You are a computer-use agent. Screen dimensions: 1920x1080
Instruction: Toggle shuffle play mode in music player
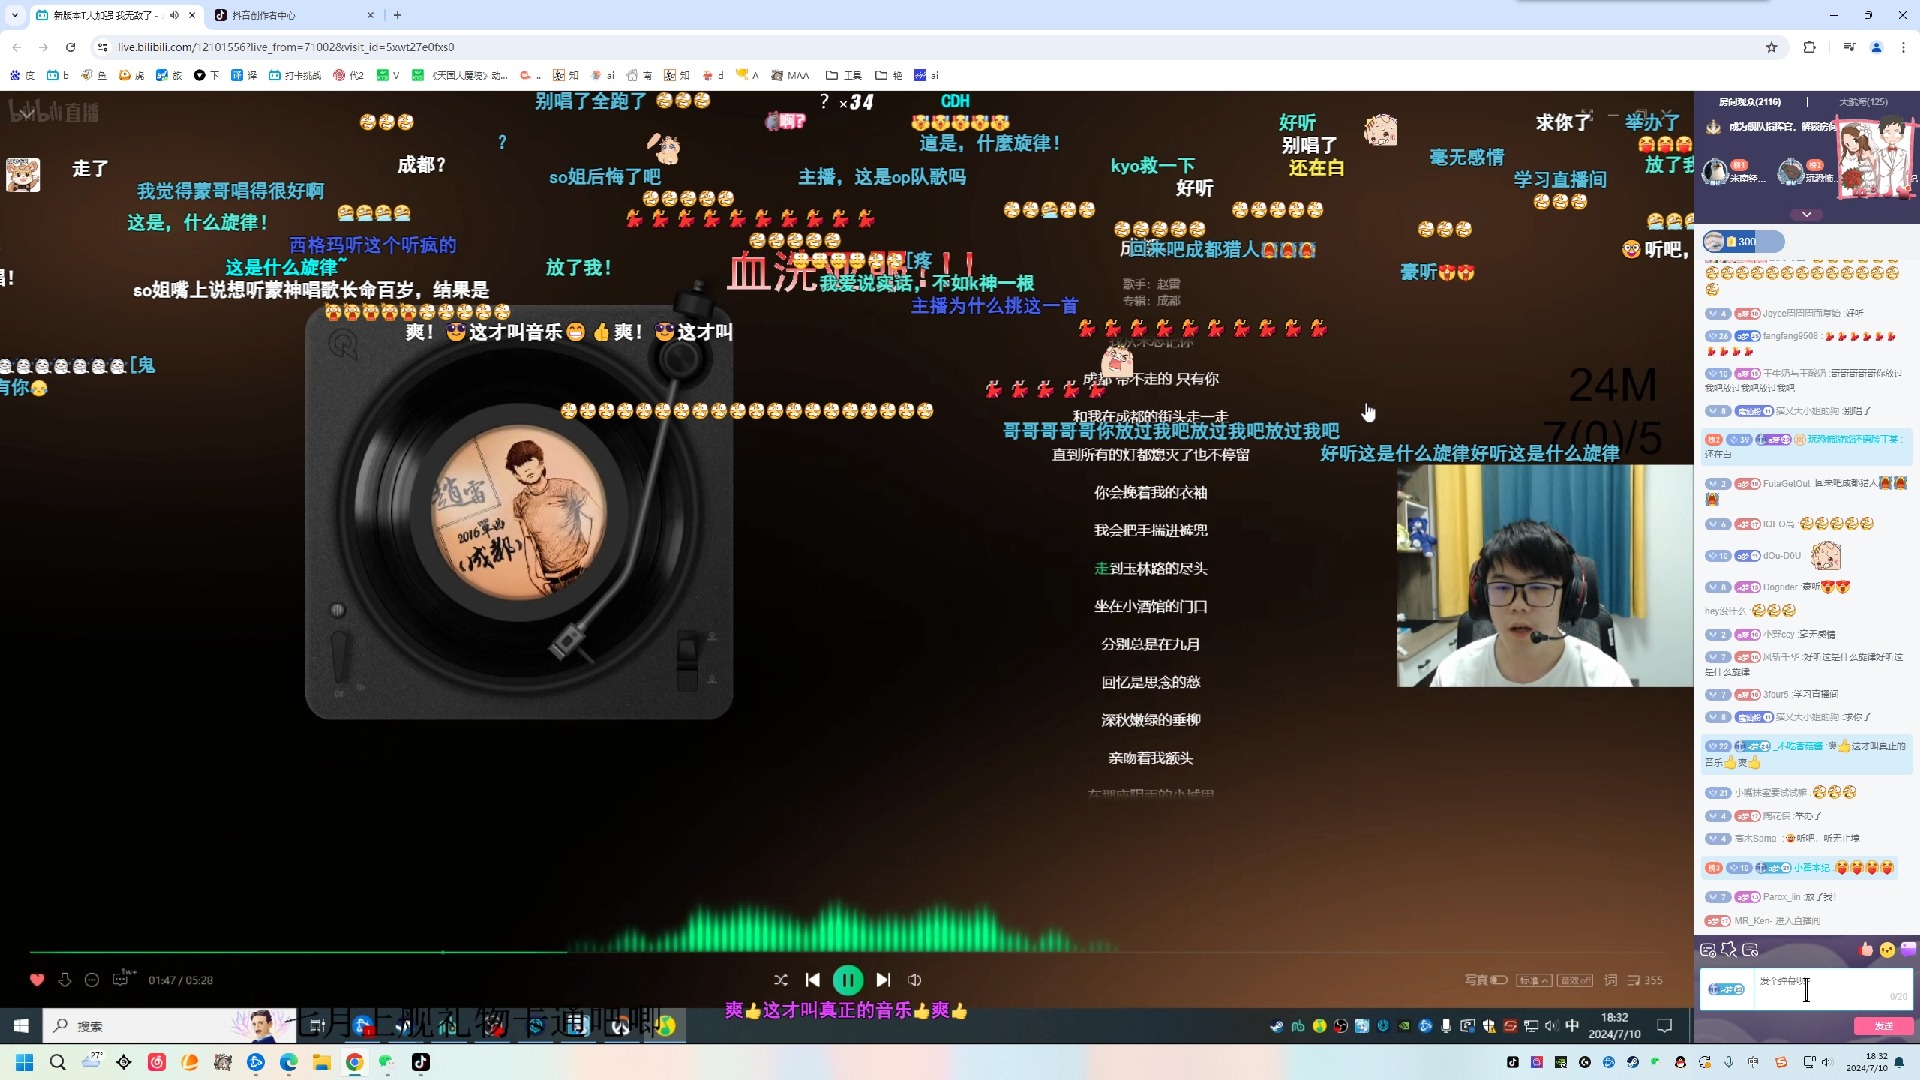point(781,980)
